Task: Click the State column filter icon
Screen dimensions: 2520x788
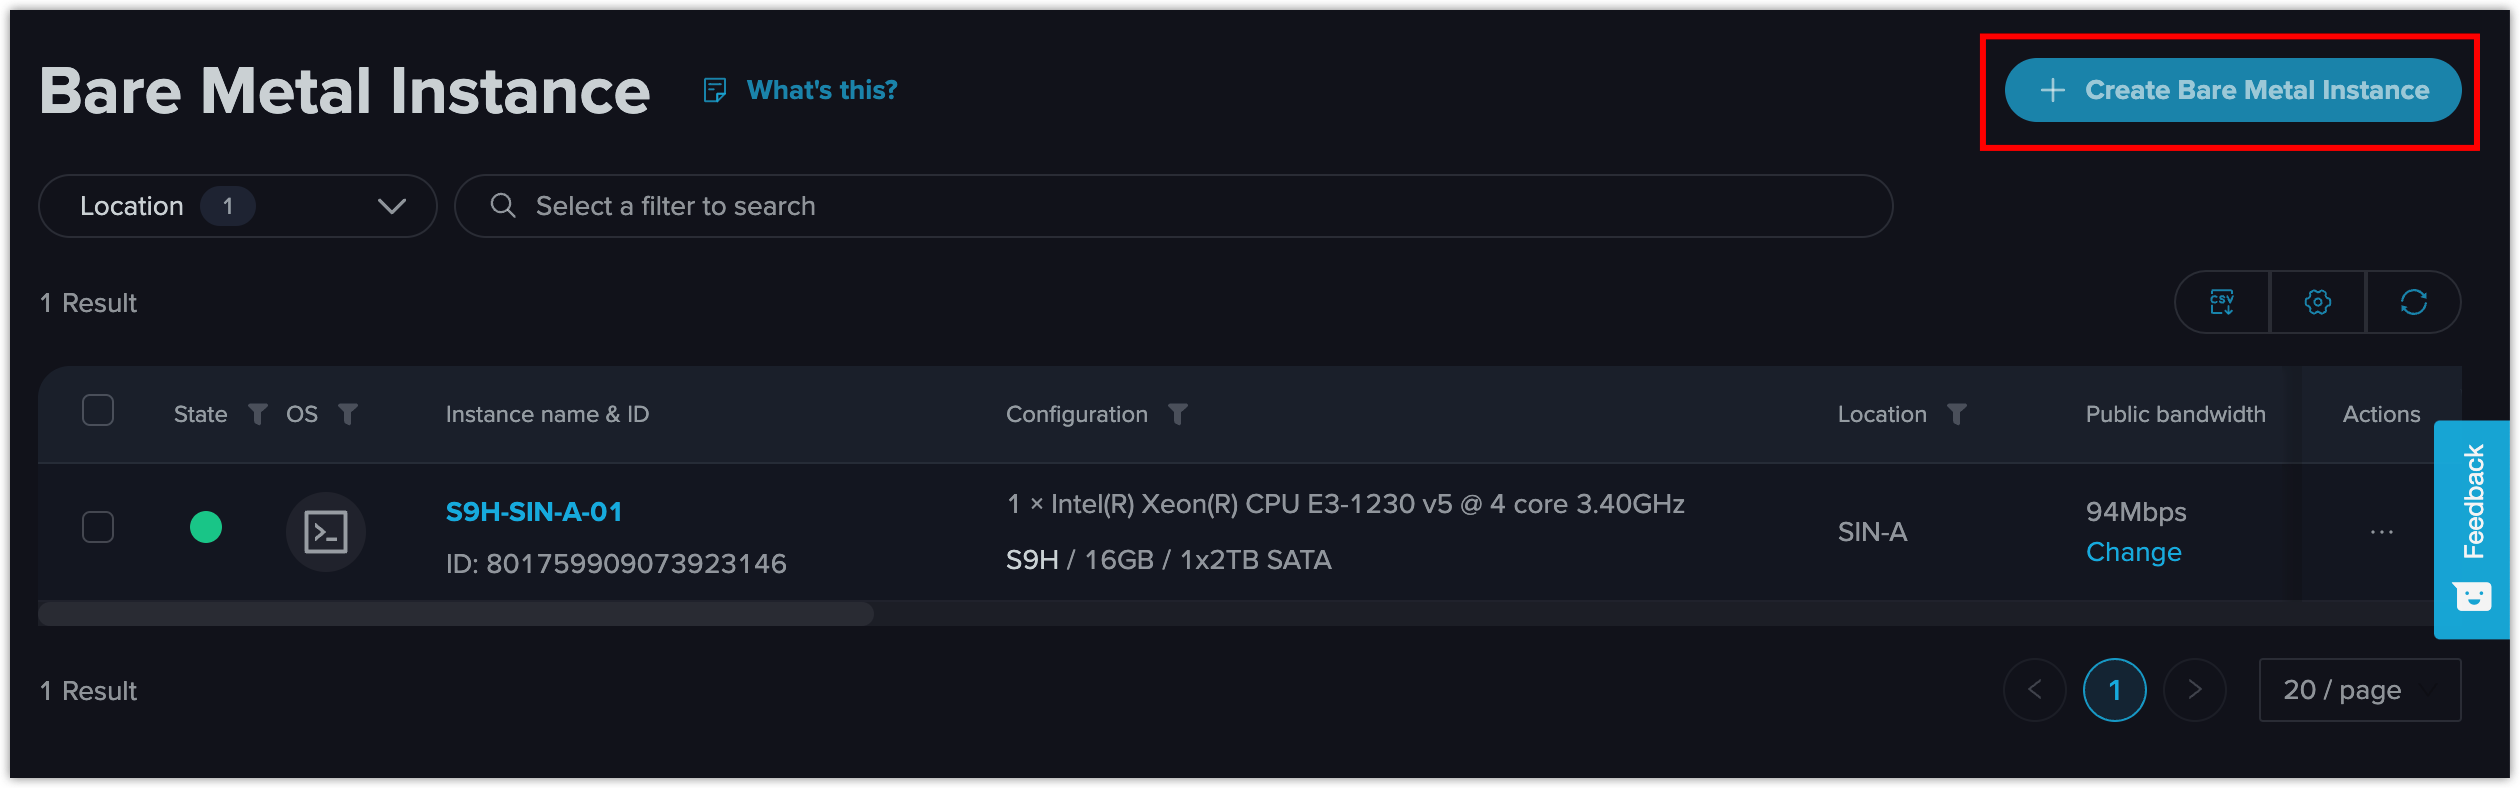Action: click(258, 414)
